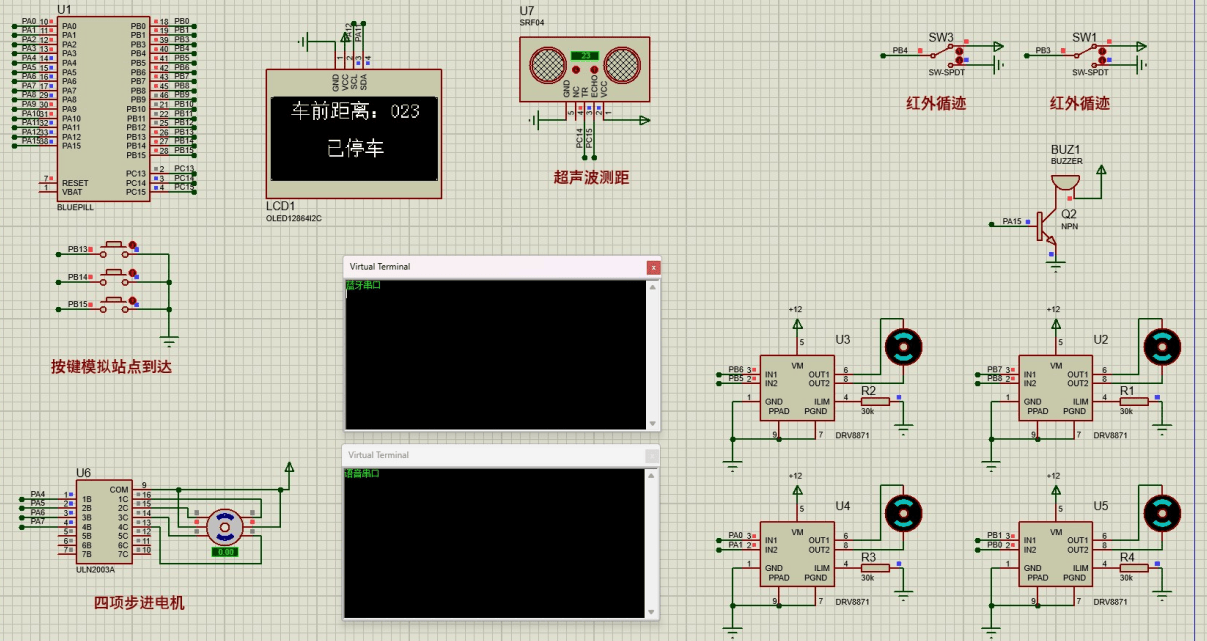The image size is (1207, 641).
Task: Click the BUZ1 buzzer component
Action: click(1064, 182)
